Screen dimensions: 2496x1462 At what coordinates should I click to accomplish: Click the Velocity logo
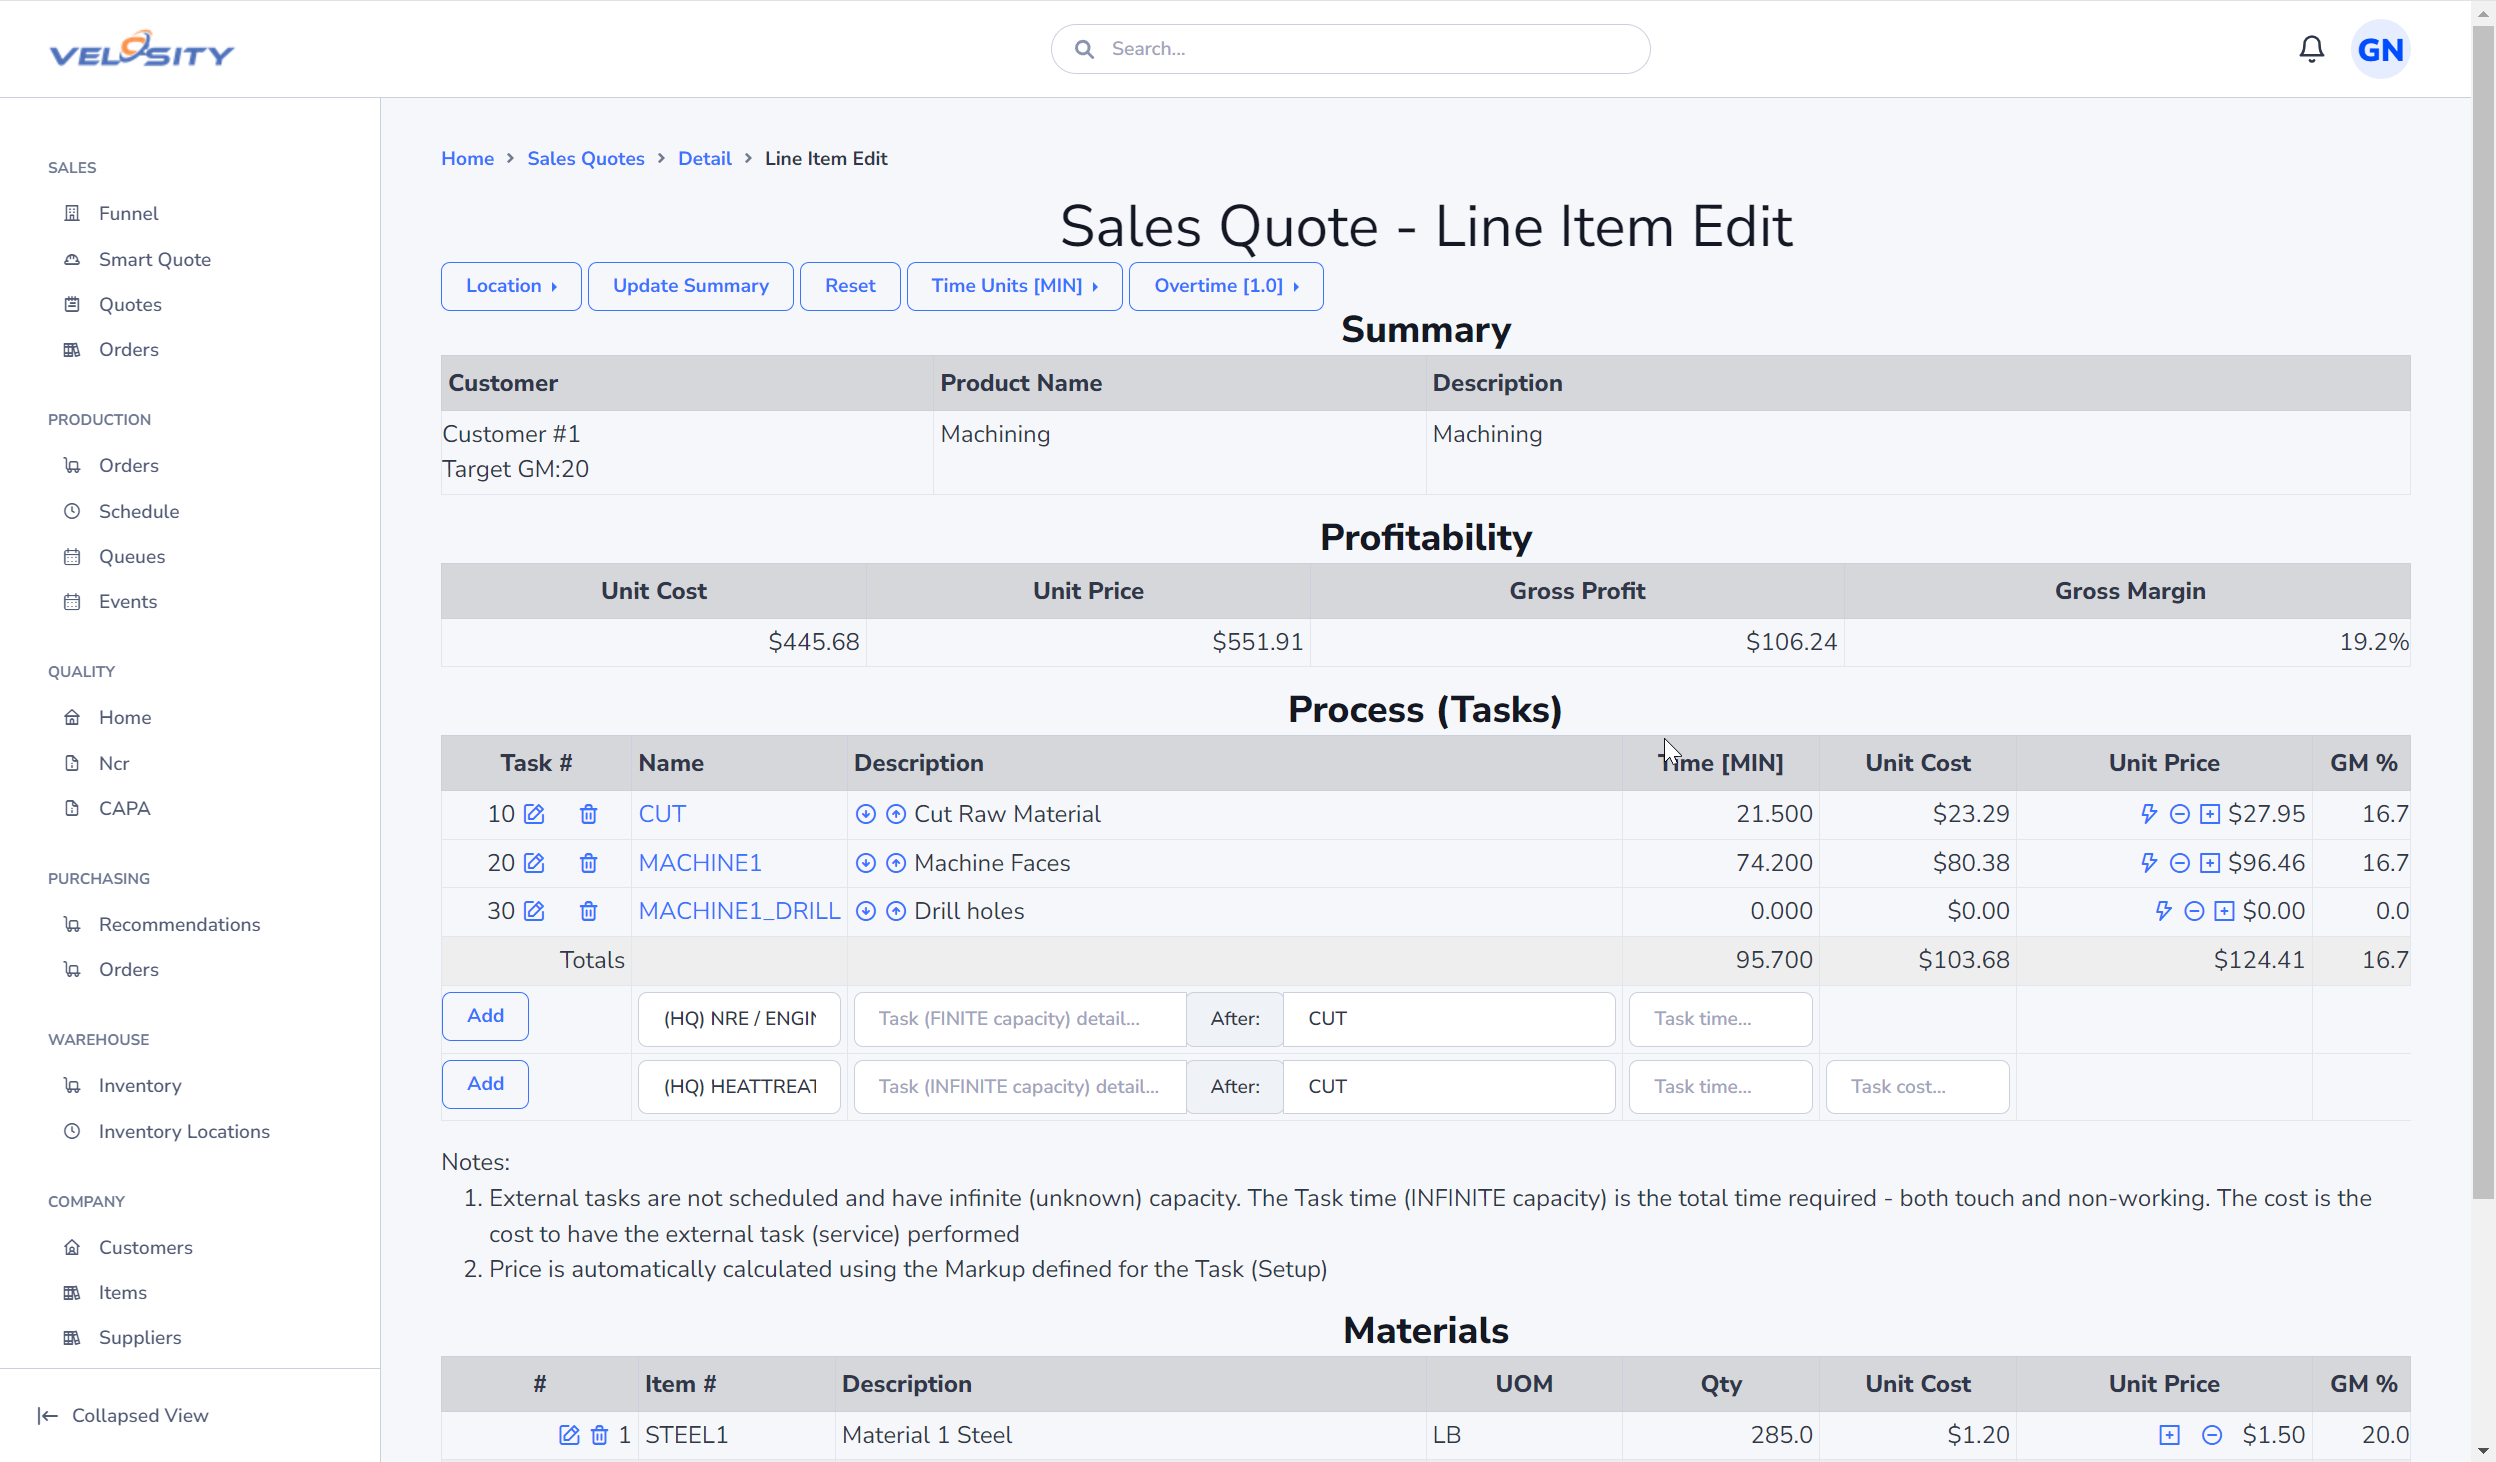pos(142,49)
